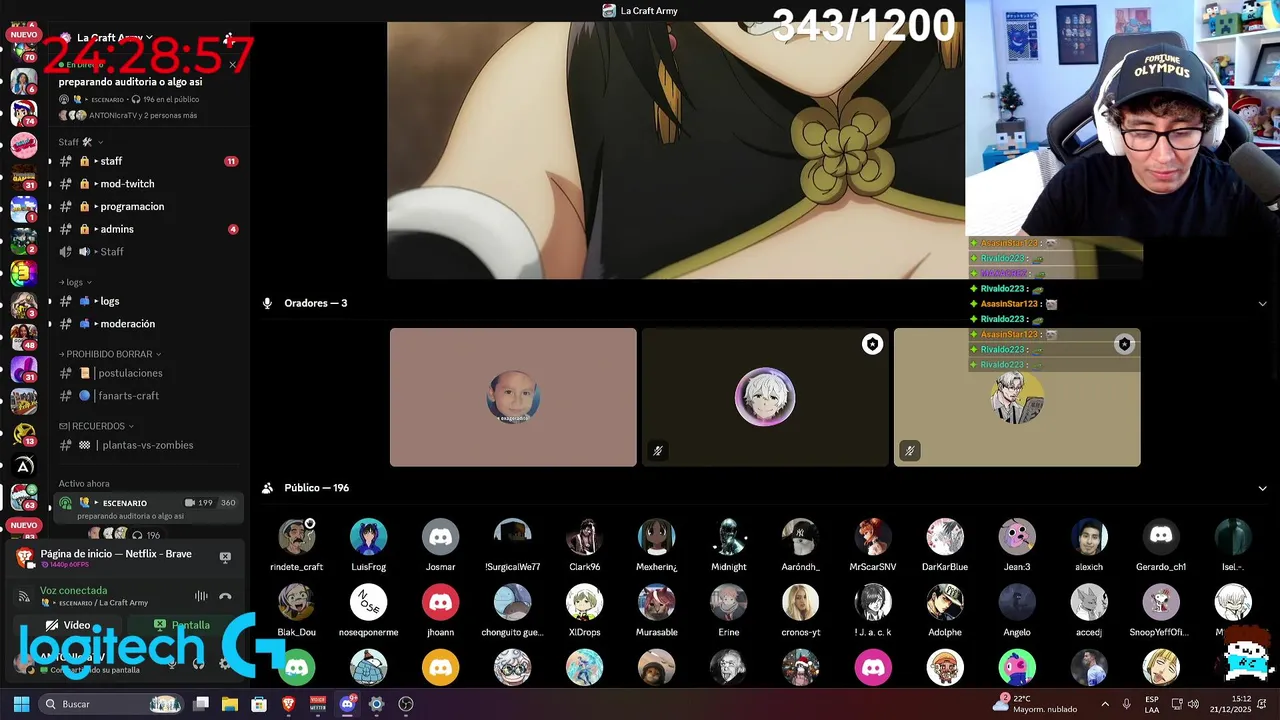Open noise suppression waveform icon

[x=201, y=596]
